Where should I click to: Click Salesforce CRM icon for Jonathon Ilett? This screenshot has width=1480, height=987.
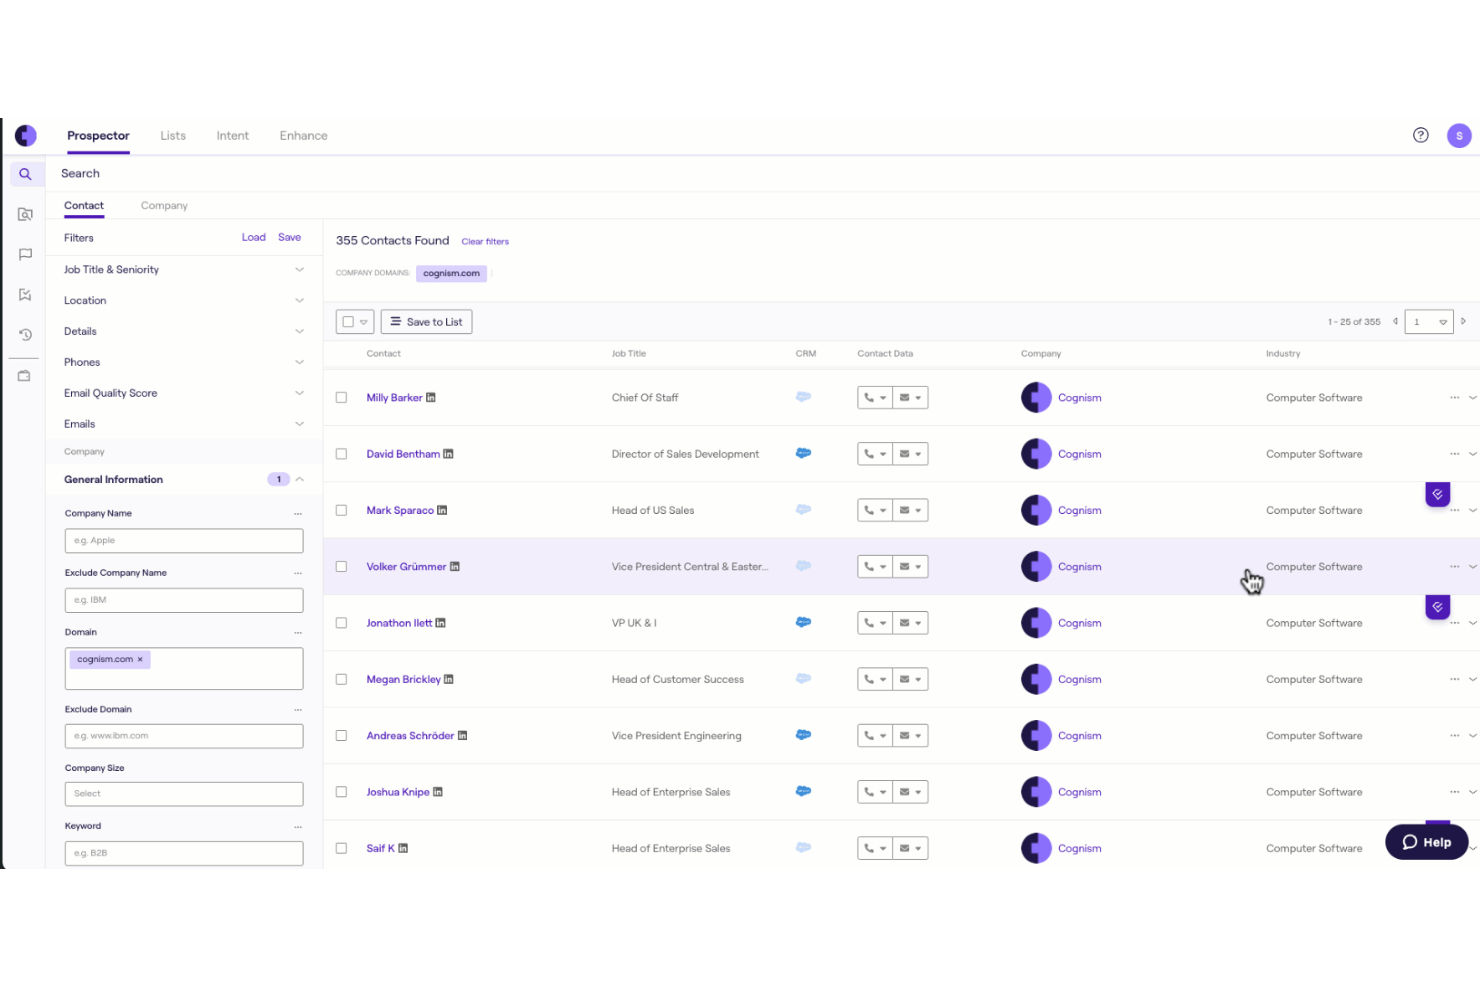[x=803, y=622]
